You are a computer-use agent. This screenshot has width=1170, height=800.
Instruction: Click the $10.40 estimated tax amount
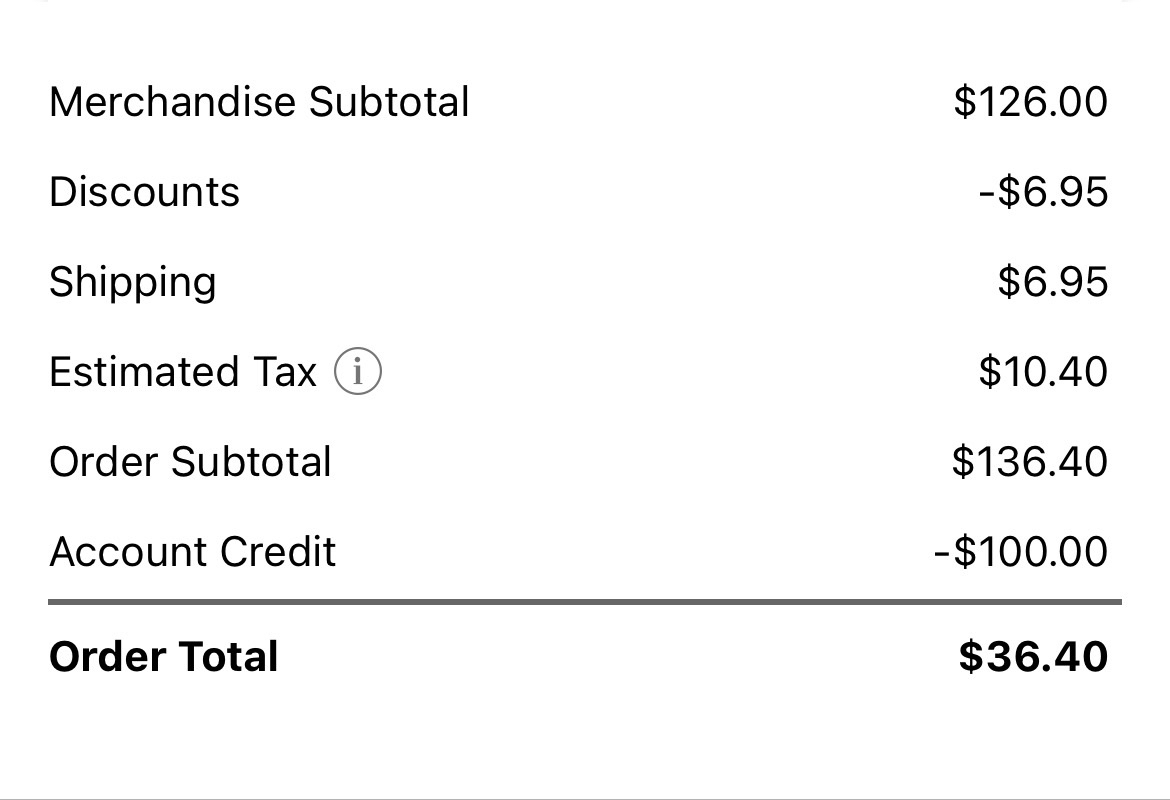click(1043, 372)
